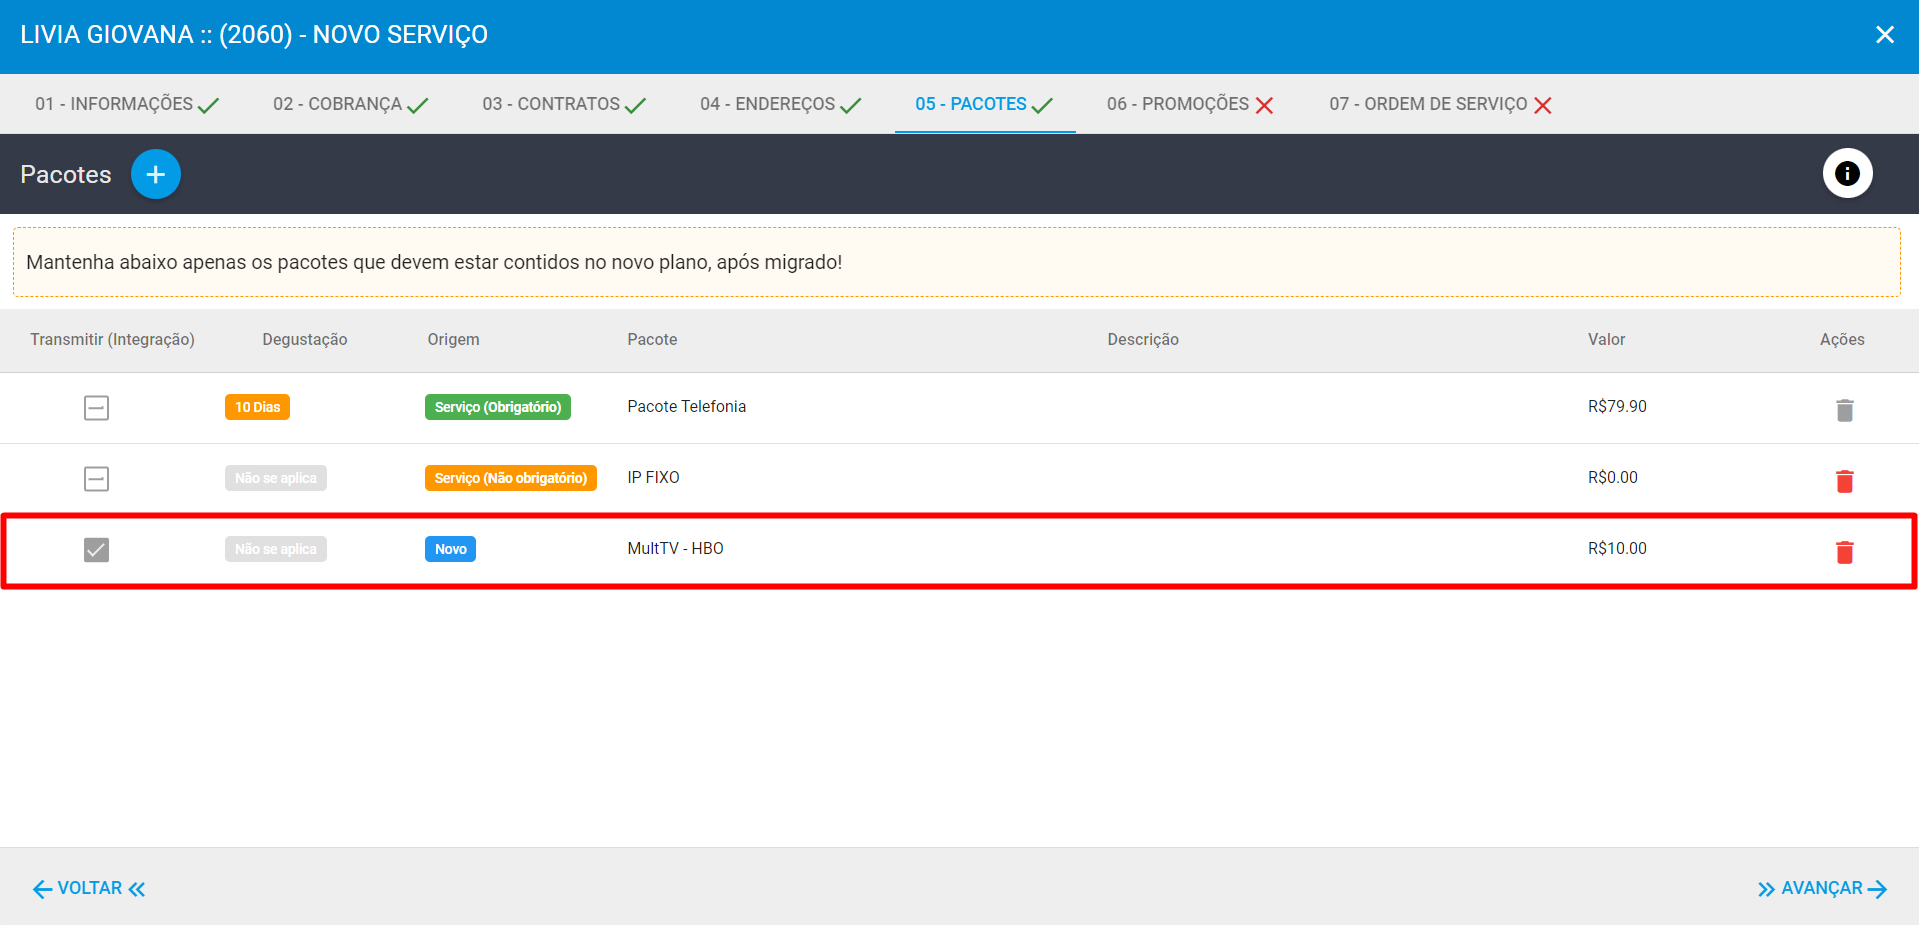The height and width of the screenshot is (925, 1919).
Task: Switch to 01 - Informações tab
Action: tap(127, 104)
